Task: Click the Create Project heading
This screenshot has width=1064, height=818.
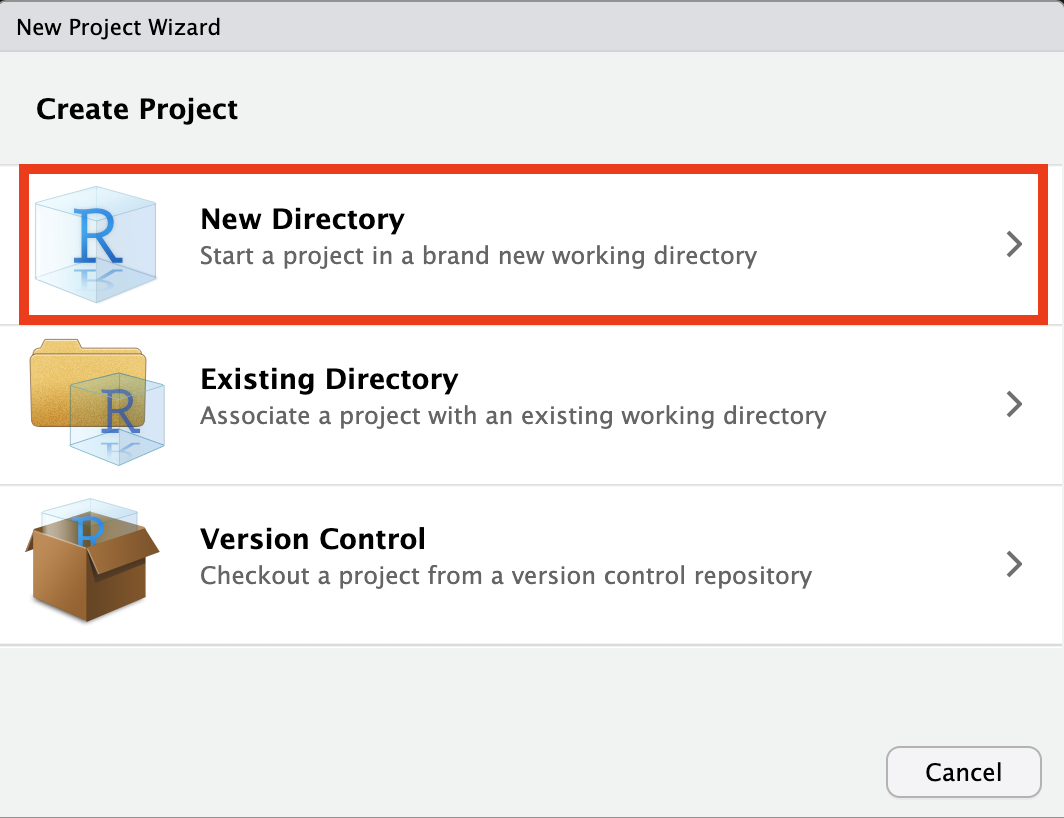Action: [x=137, y=109]
